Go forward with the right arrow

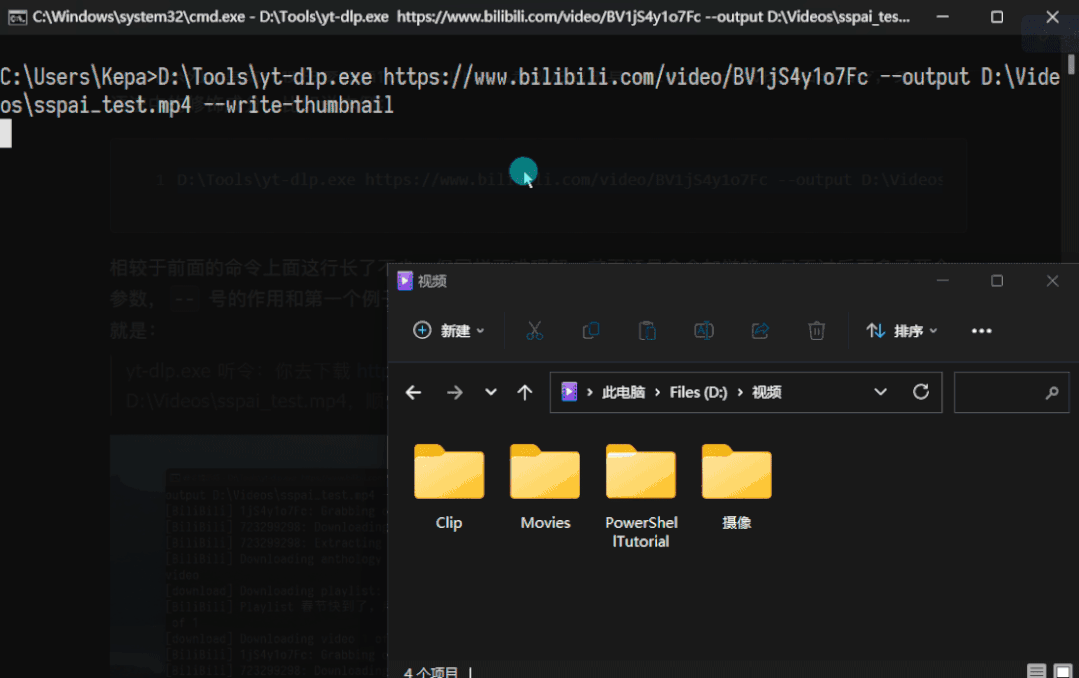click(x=454, y=392)
